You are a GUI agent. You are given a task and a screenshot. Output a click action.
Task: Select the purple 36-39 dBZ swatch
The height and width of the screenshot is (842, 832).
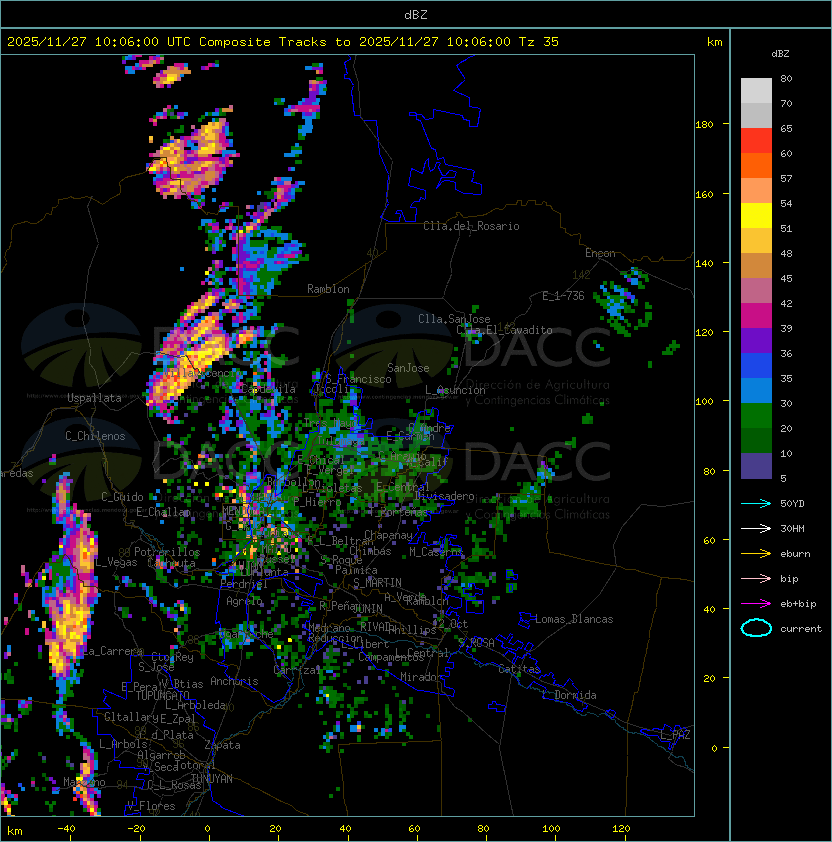(756, 340)
